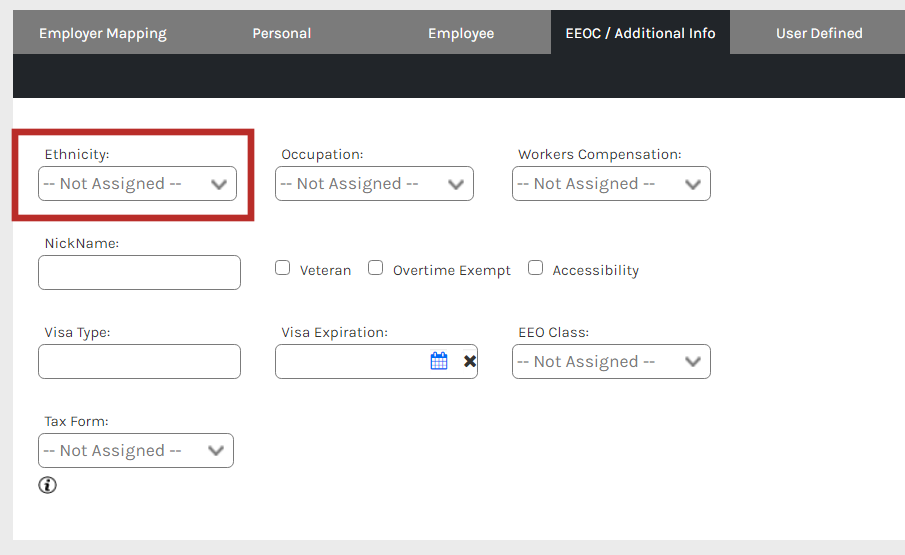Image resolution: width=905 pixels, height=555 pixels.
Task: Click the Workers Compensation label
Action: point(600,154)
